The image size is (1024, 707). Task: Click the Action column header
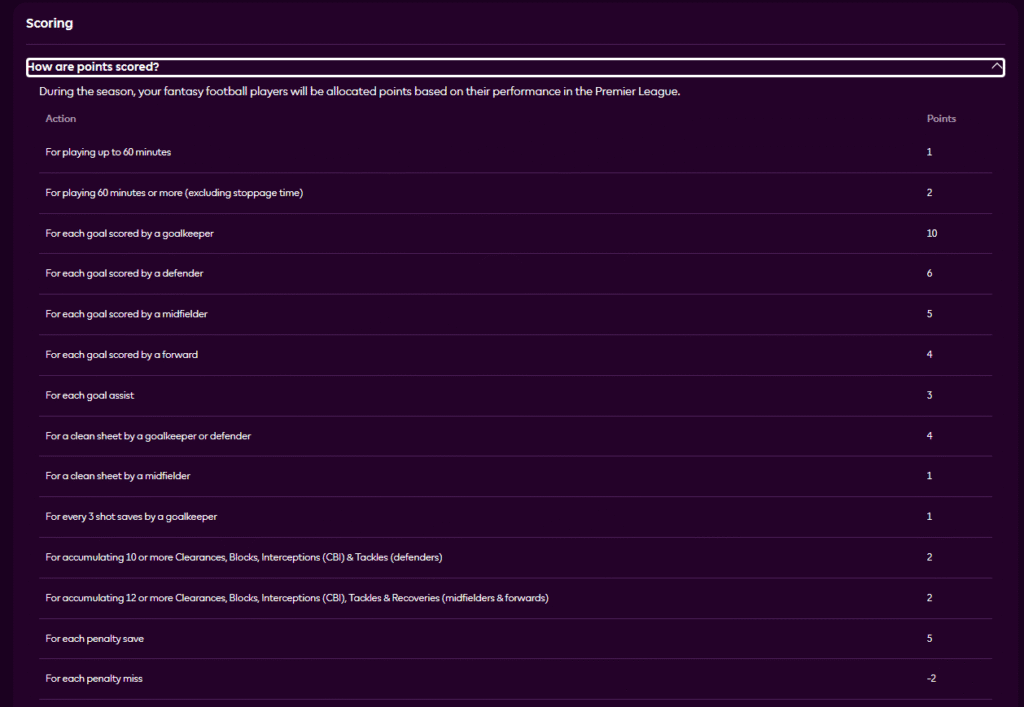(x=61, y=119)
